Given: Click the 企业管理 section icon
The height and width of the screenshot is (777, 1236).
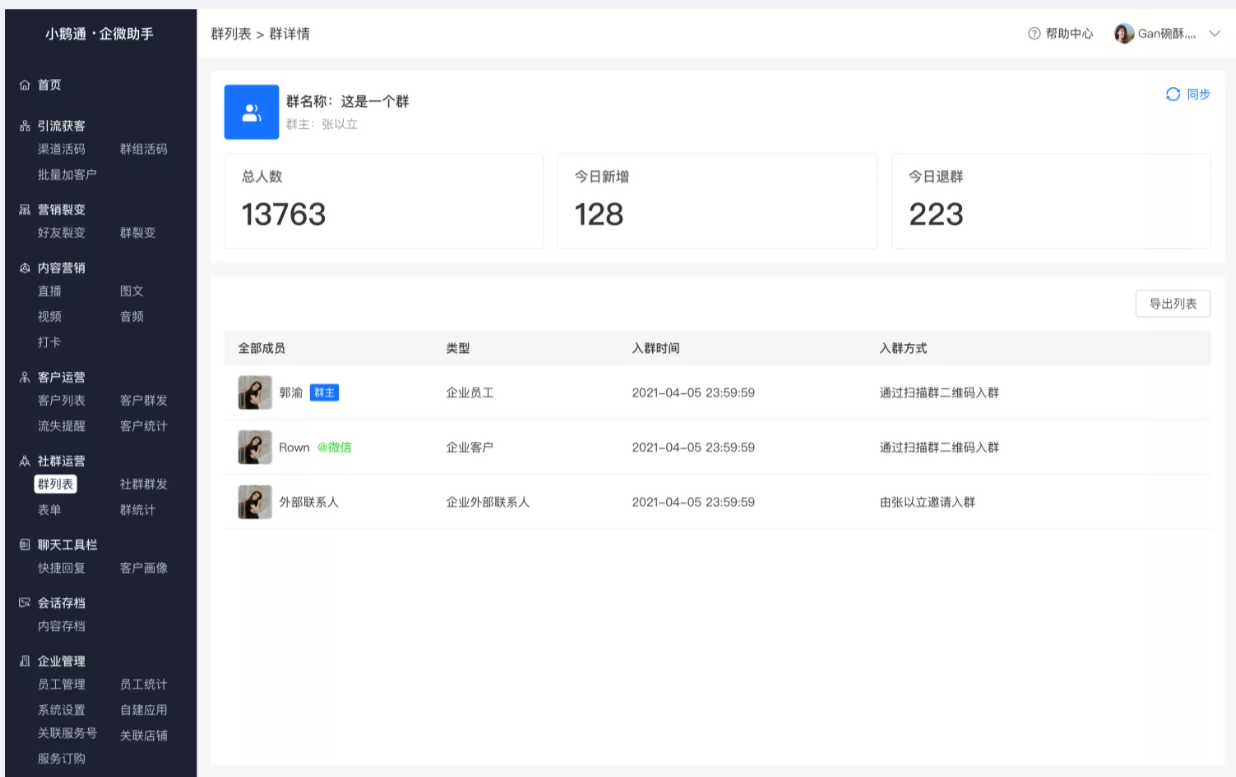Looking at the screenshot, I should [x=25, y=661].
